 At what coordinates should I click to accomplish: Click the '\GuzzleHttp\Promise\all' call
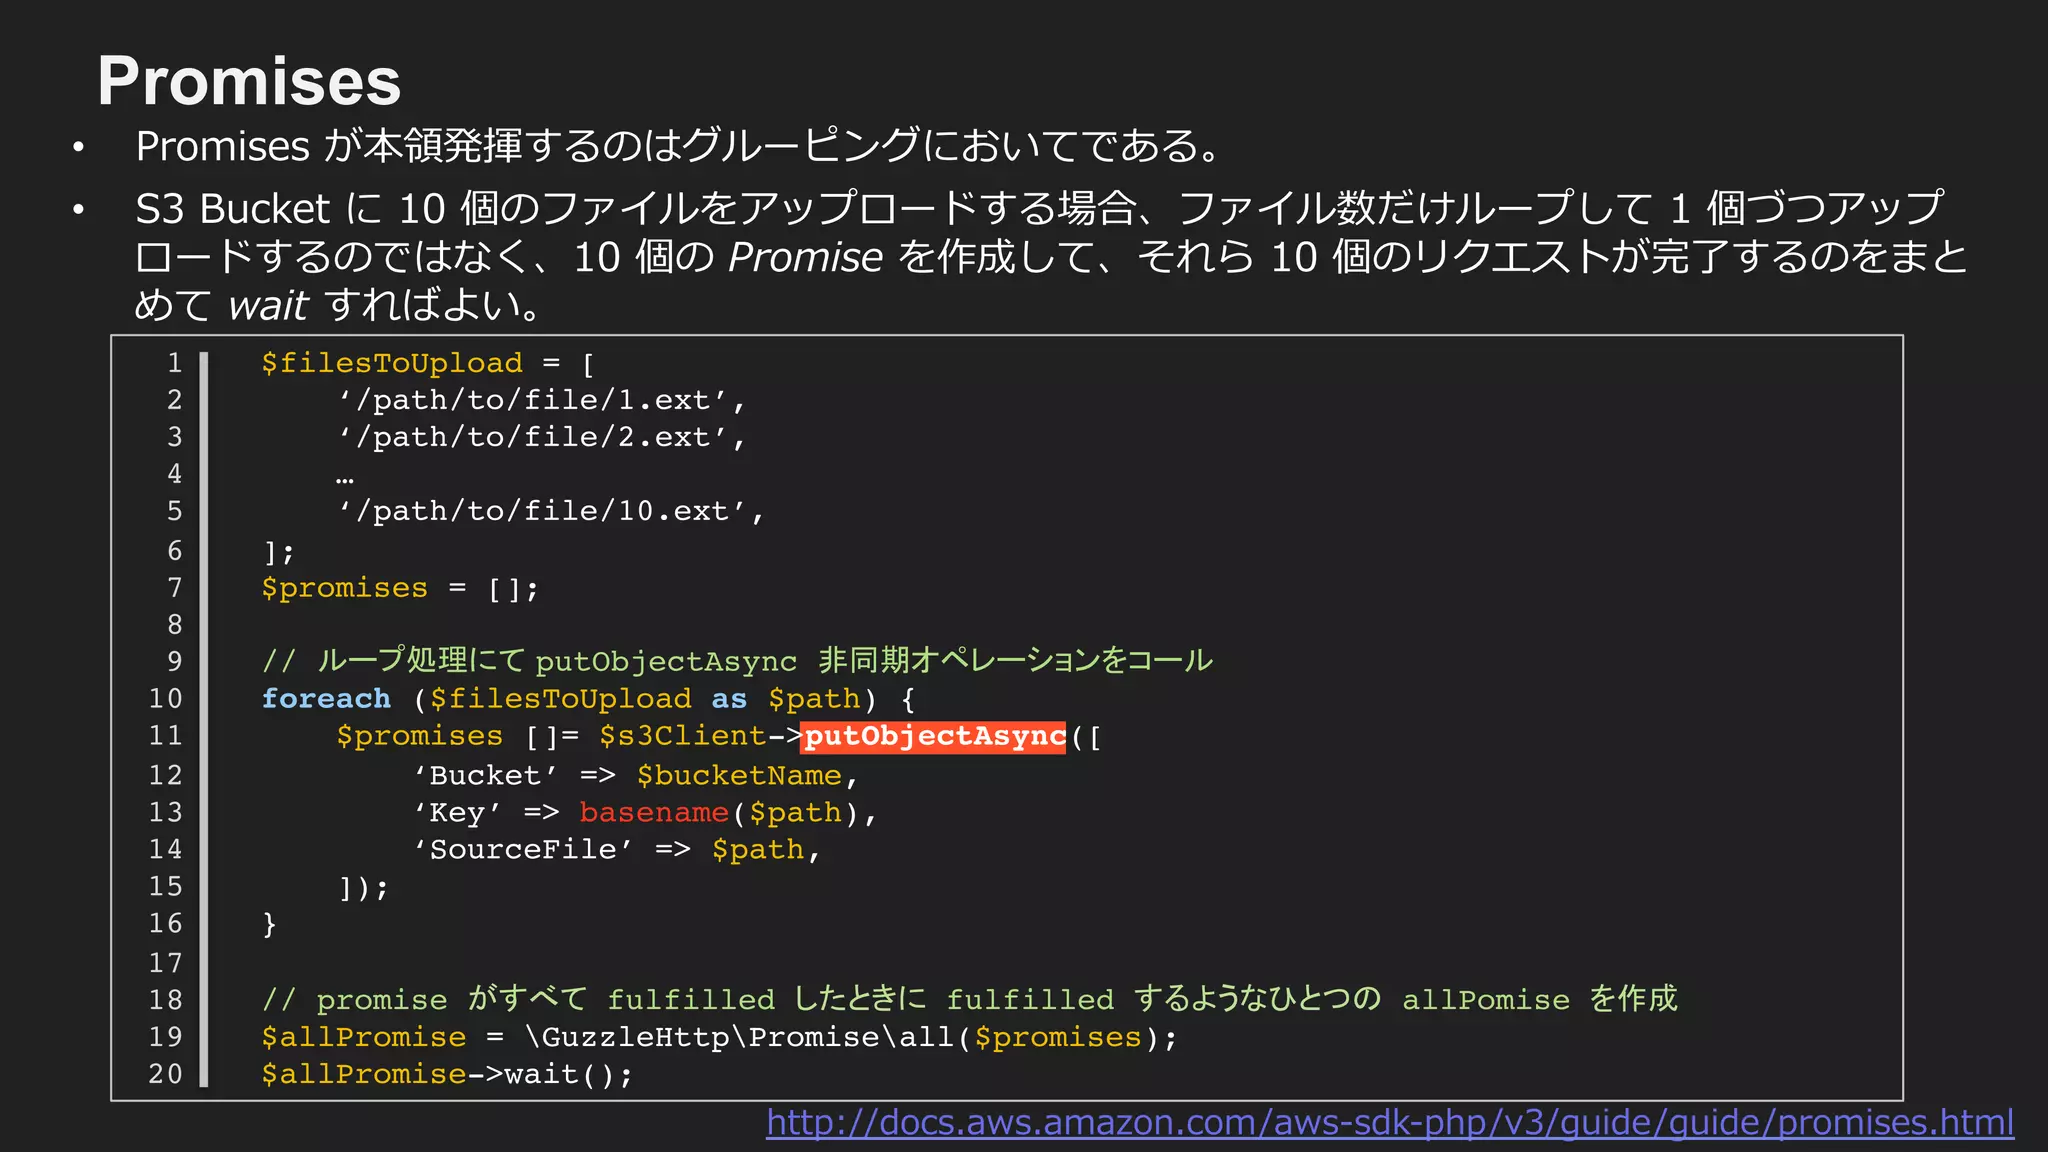[x=740, y=1037]
